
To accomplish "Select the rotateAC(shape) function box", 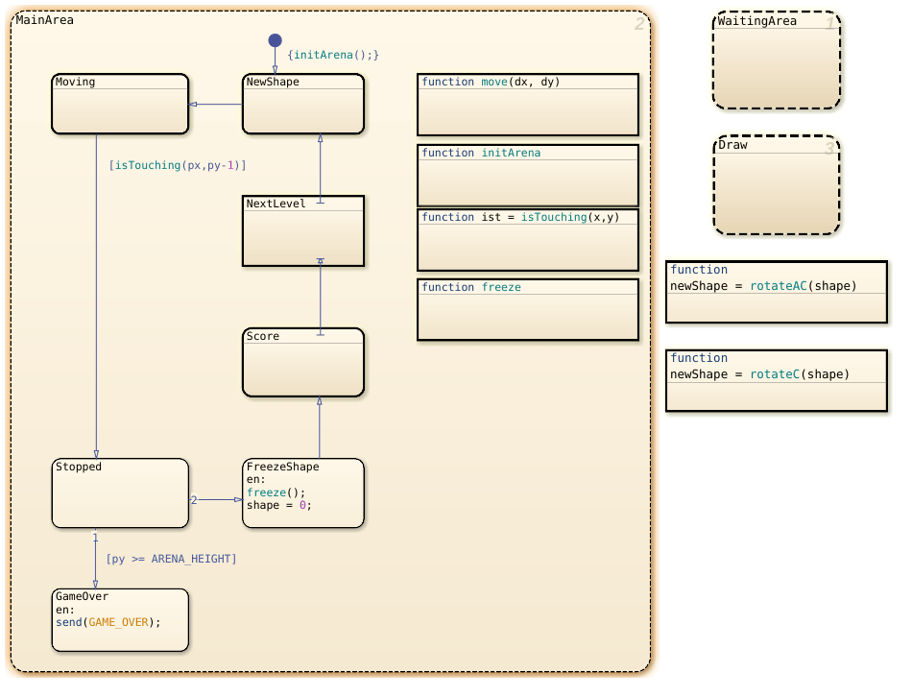I will pyautogui.click(x=776, y=292).
